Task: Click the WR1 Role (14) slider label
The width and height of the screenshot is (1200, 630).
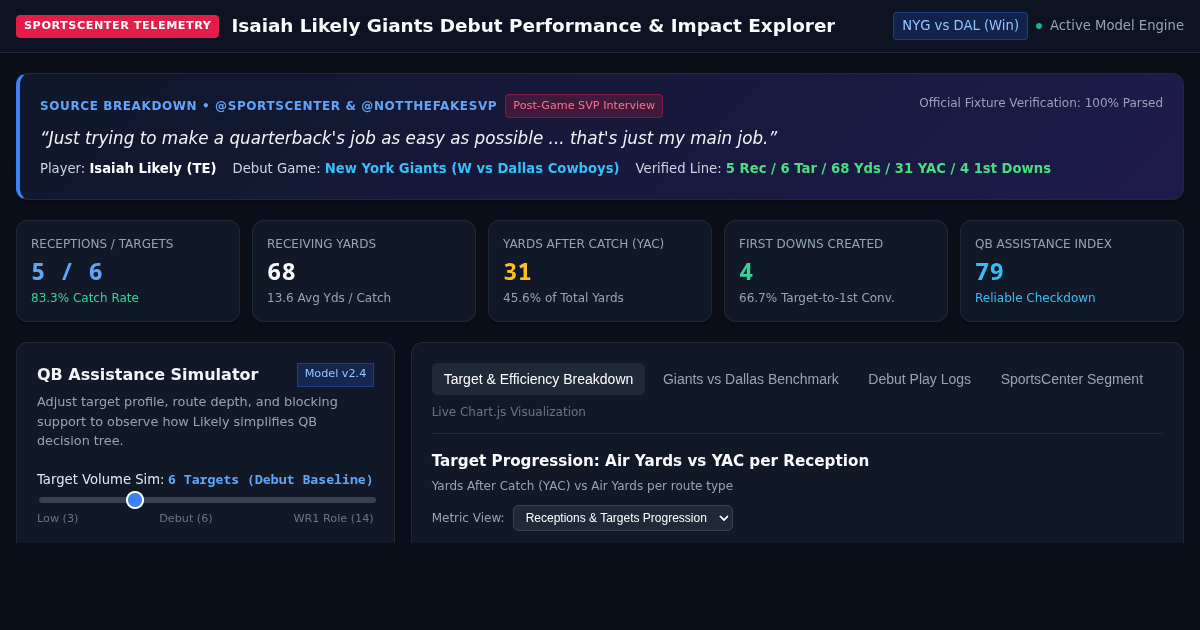Action: tap(333, 518)
